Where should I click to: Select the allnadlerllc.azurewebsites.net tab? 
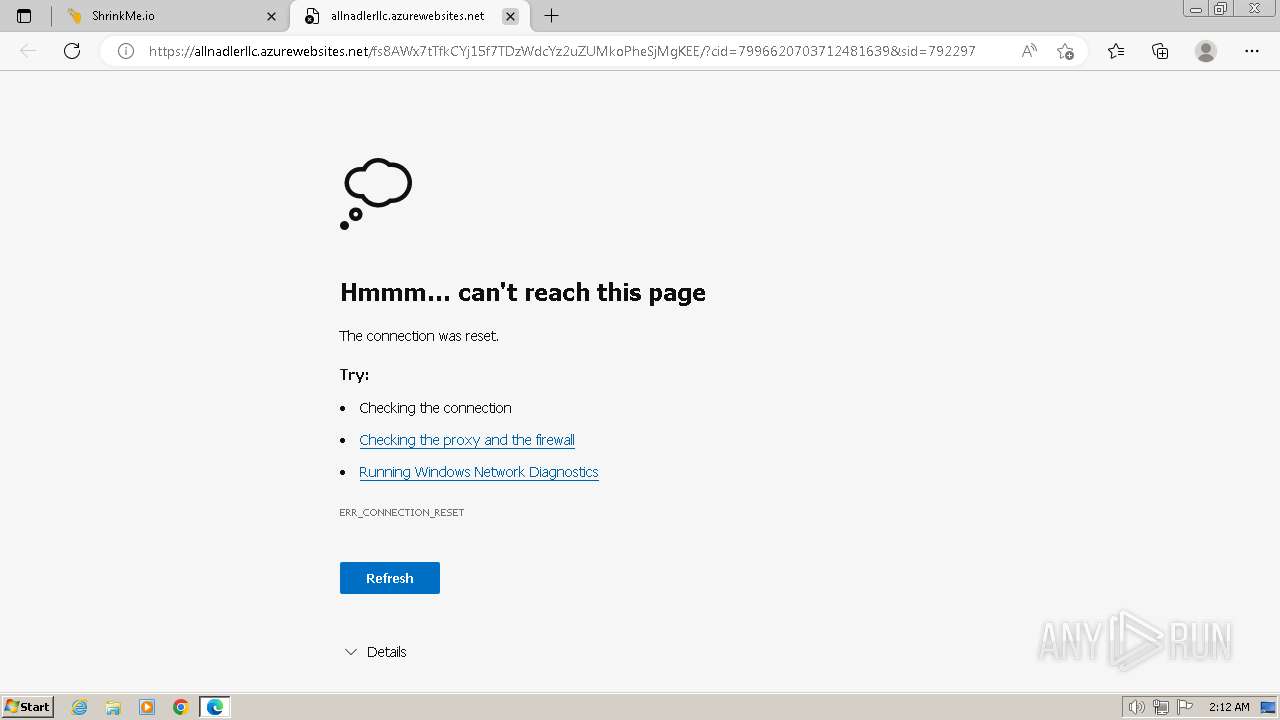click(x=408, y=16)
